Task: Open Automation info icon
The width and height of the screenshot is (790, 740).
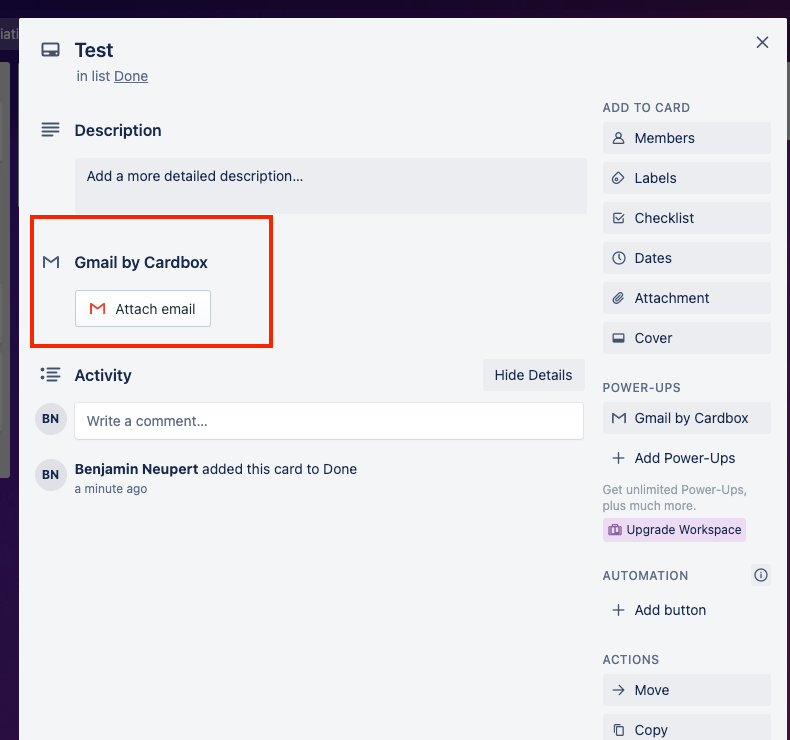Action: click(761, 575)
